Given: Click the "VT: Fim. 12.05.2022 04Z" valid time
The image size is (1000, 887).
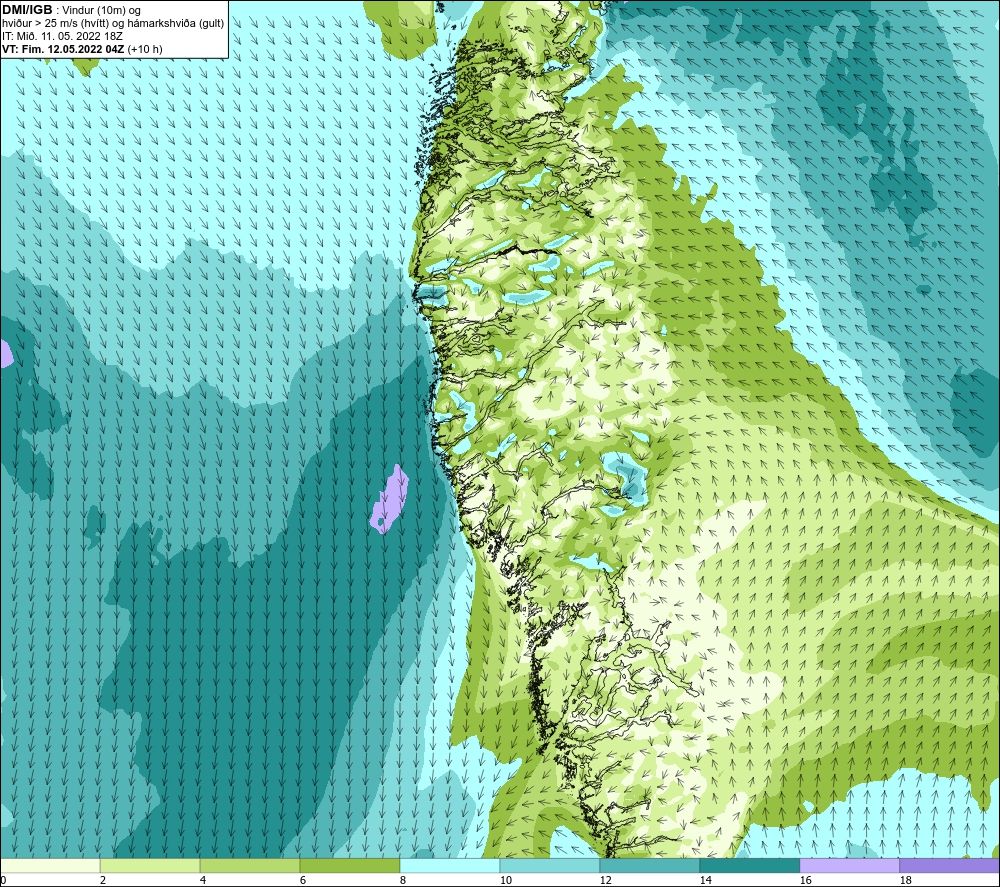Looking at the screenshot, I should tap(63, 49).
